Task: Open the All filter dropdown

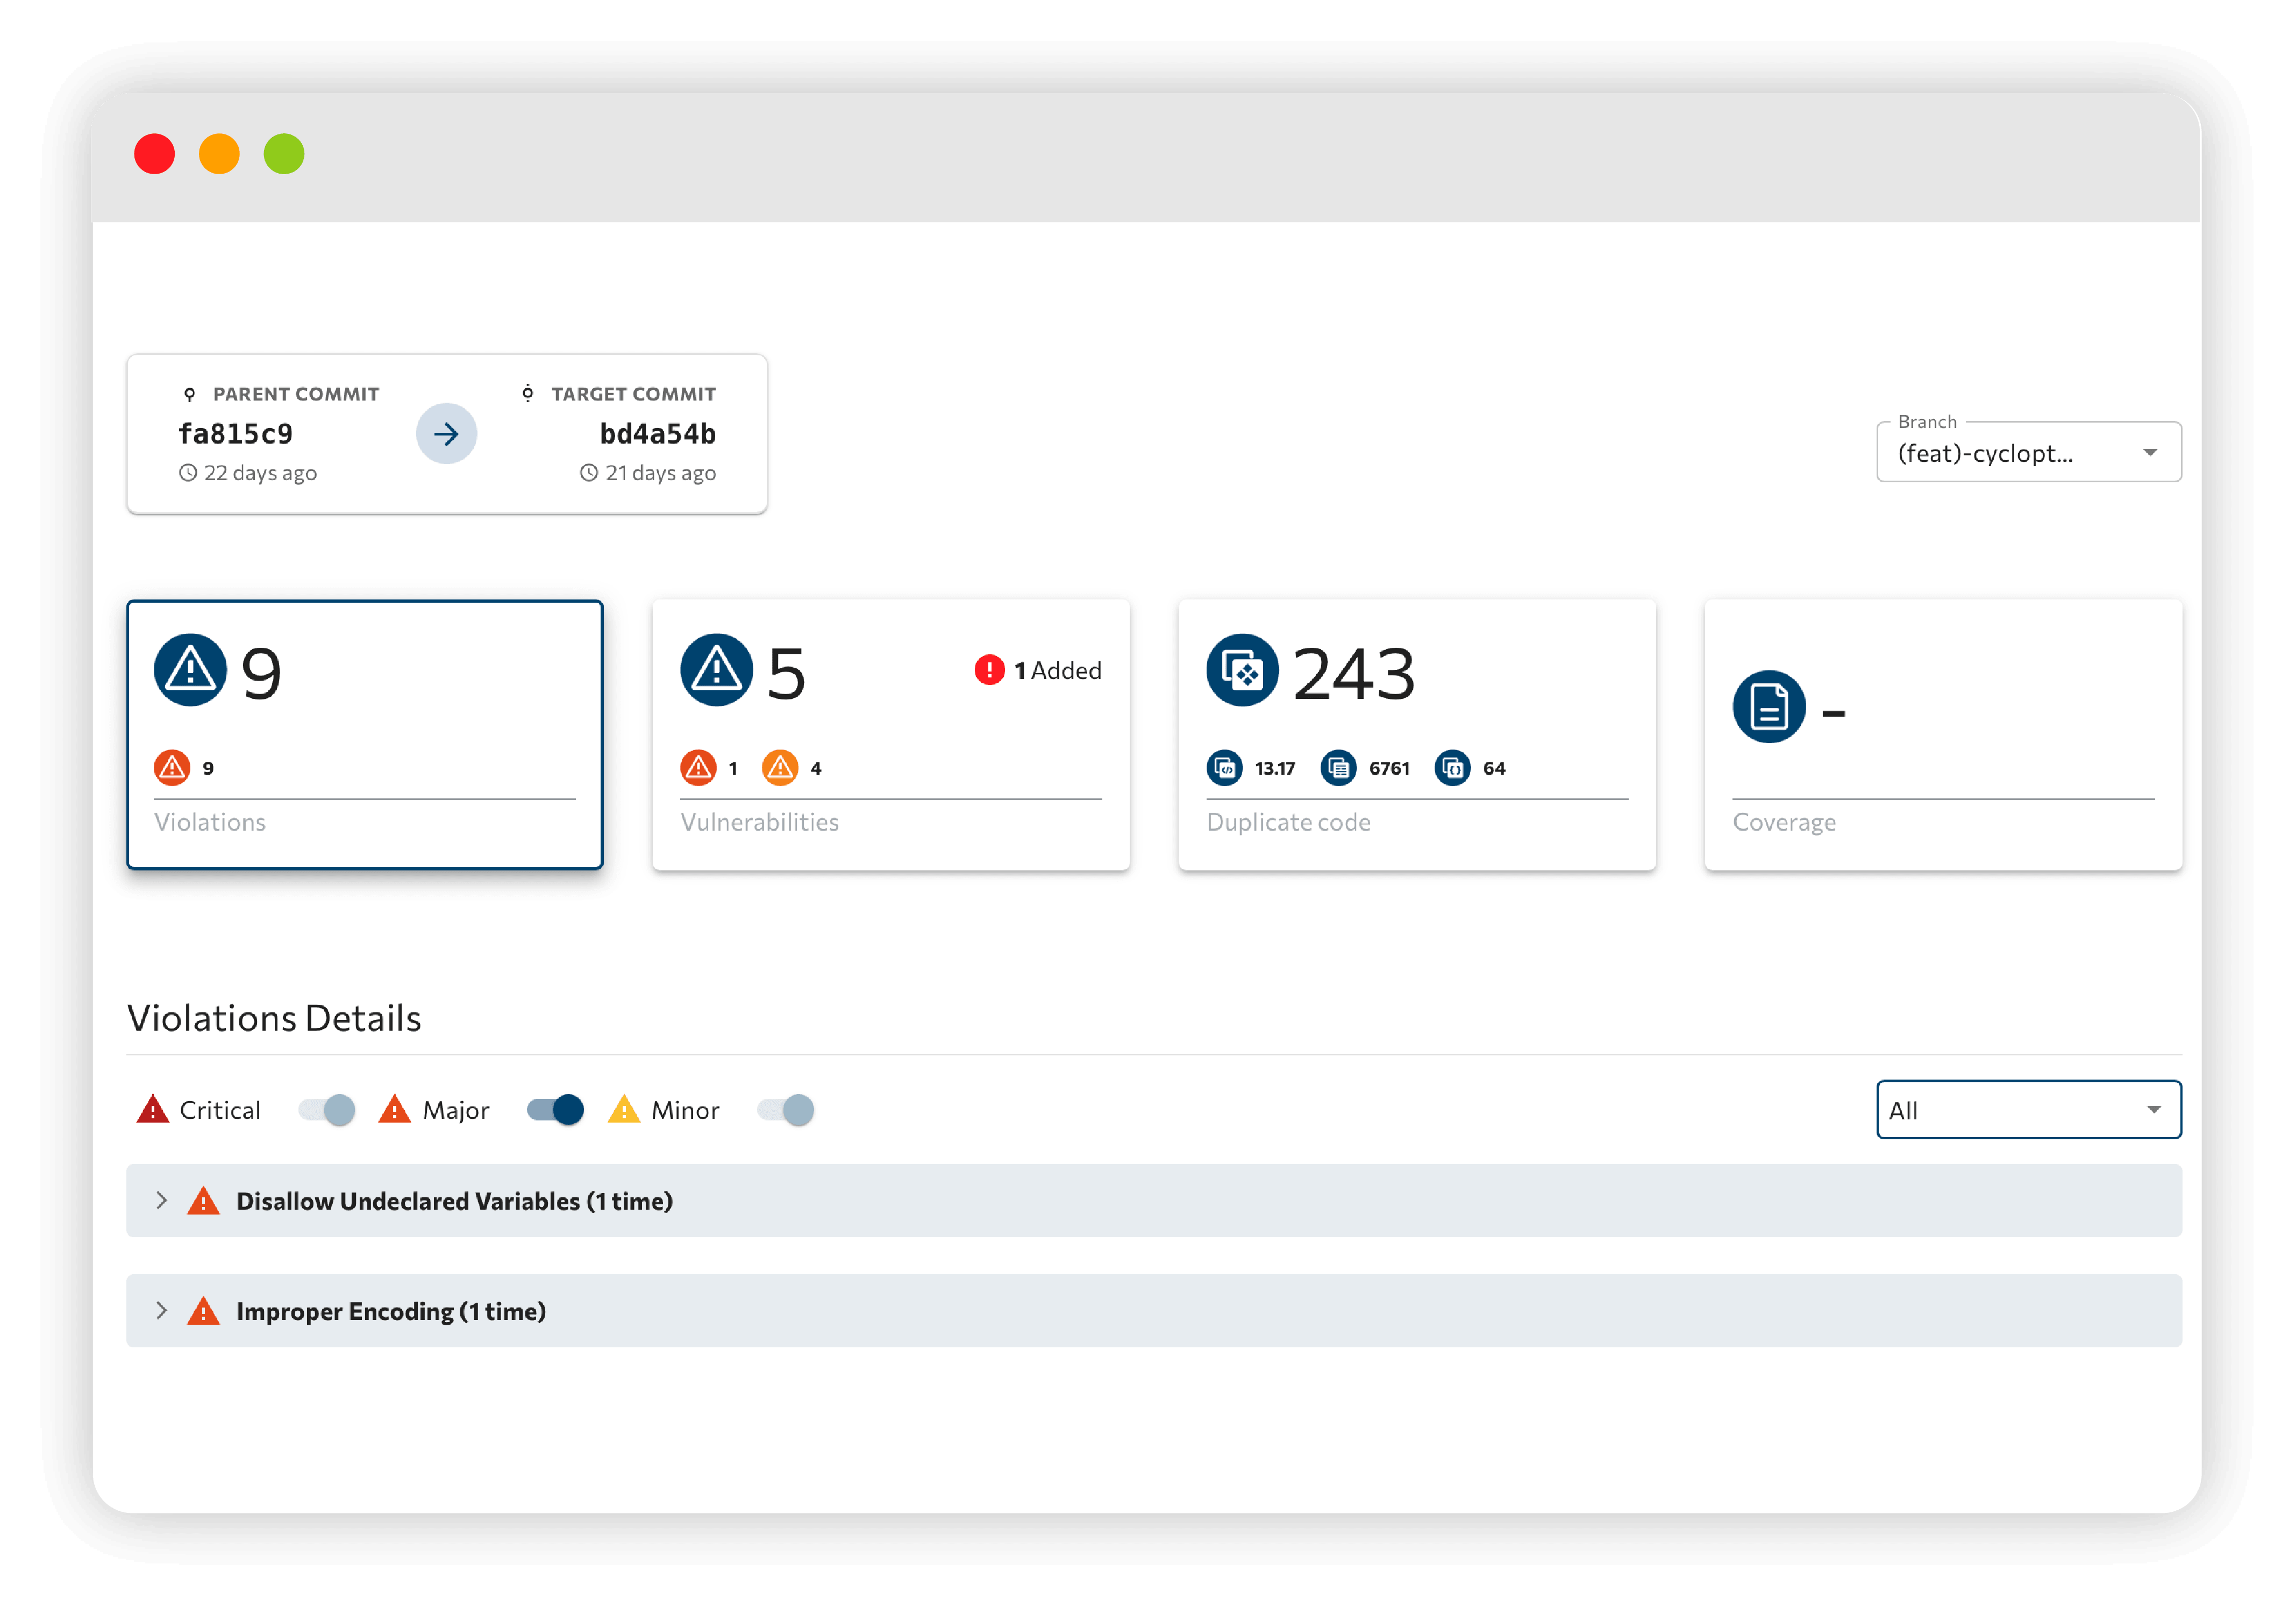Action: pos(2028,1110)
